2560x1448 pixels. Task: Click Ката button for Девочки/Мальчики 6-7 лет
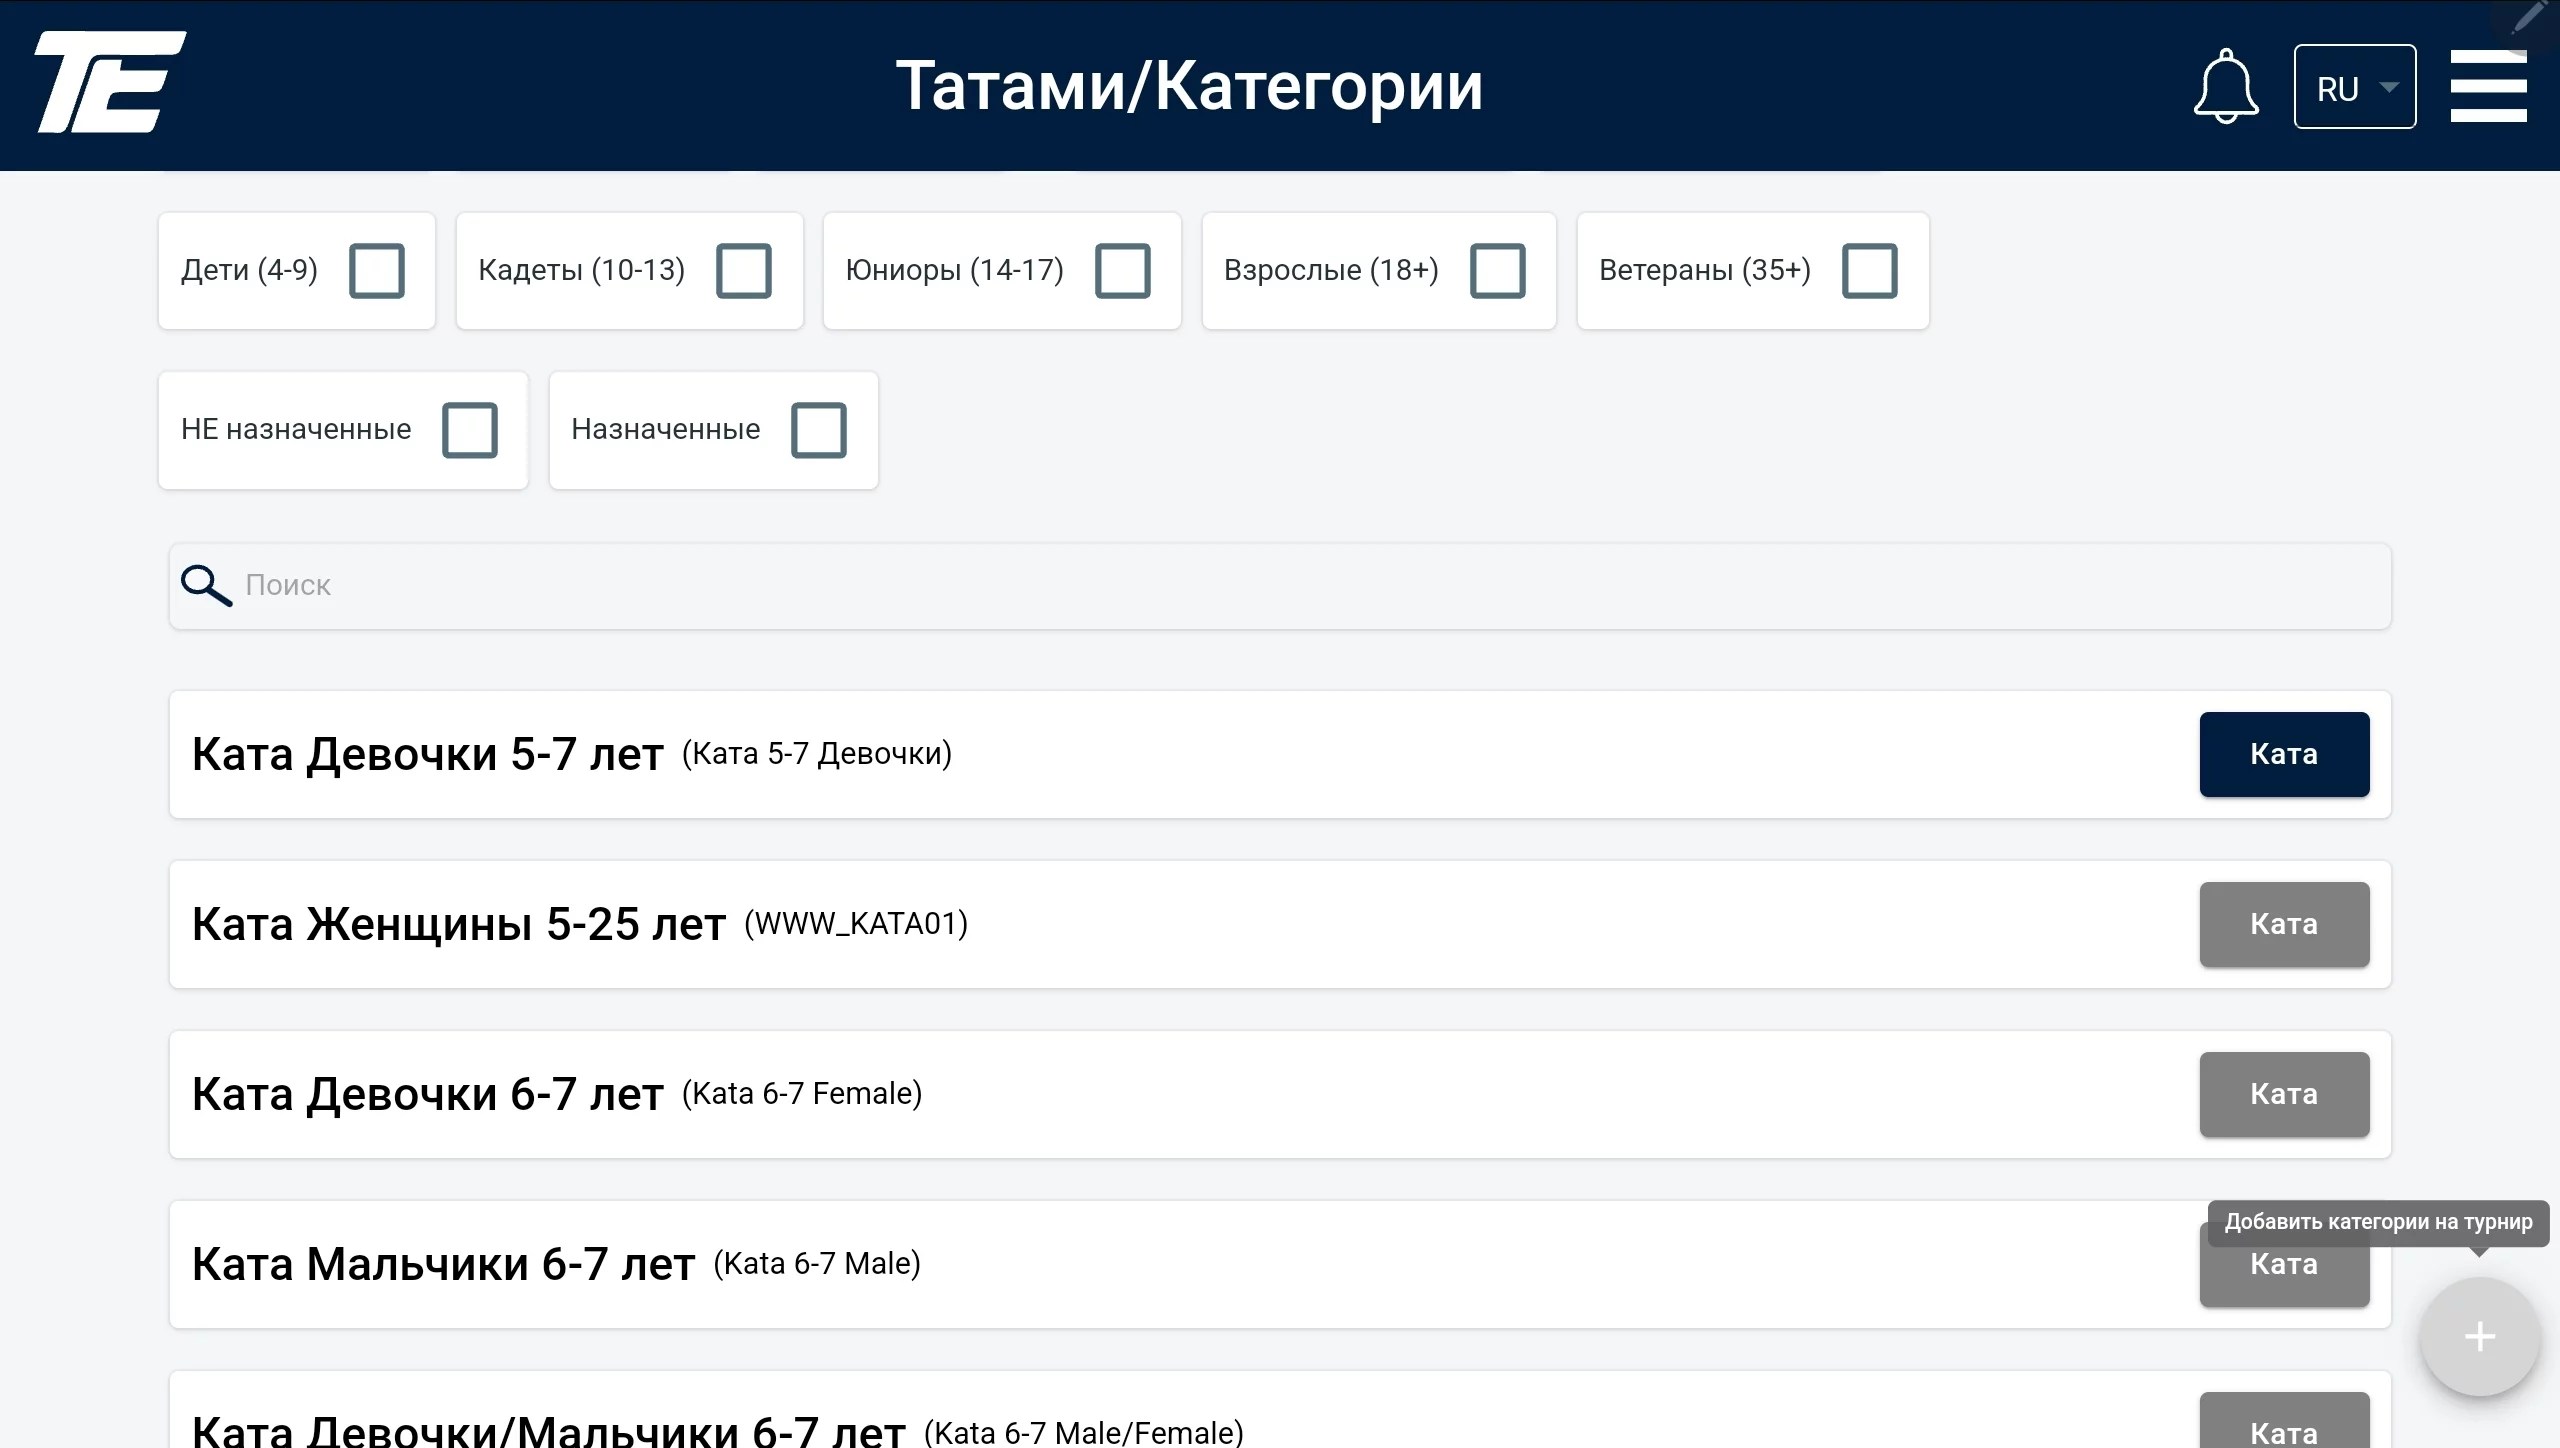coord(2284,1422)
